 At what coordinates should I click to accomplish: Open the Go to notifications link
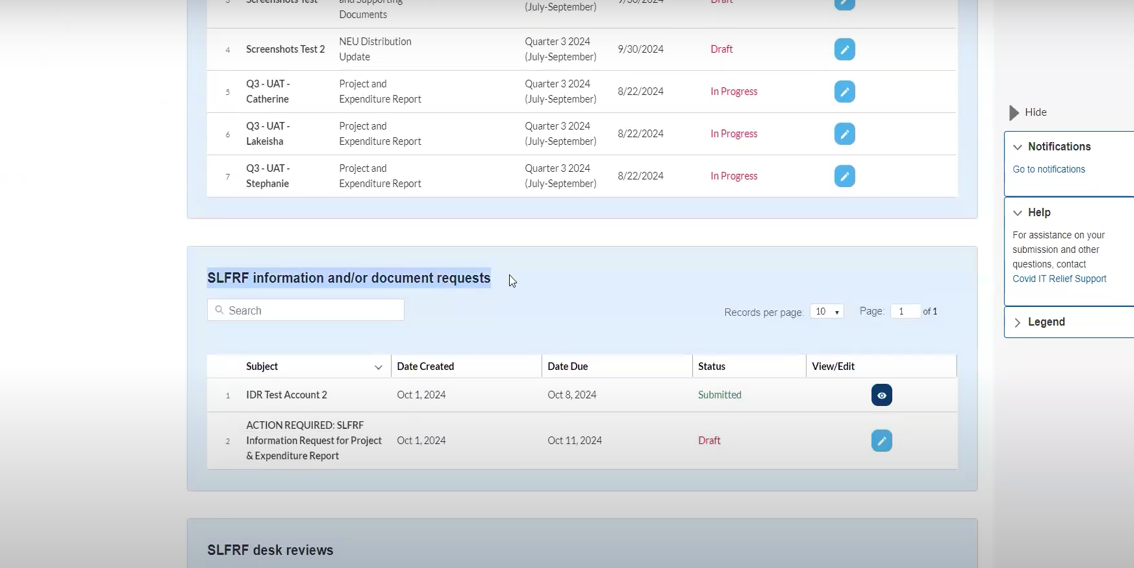point(1048,170)
